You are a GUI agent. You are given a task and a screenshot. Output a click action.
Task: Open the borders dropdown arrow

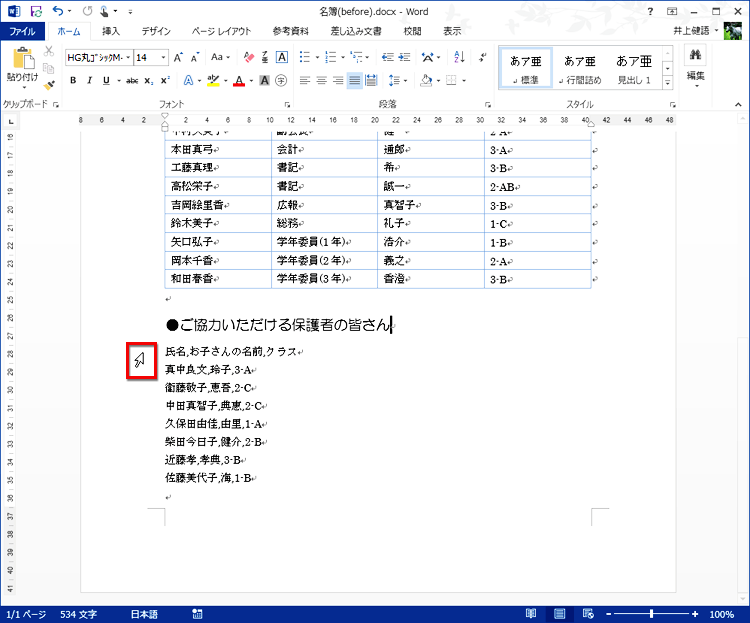click(x=464, y=81)
